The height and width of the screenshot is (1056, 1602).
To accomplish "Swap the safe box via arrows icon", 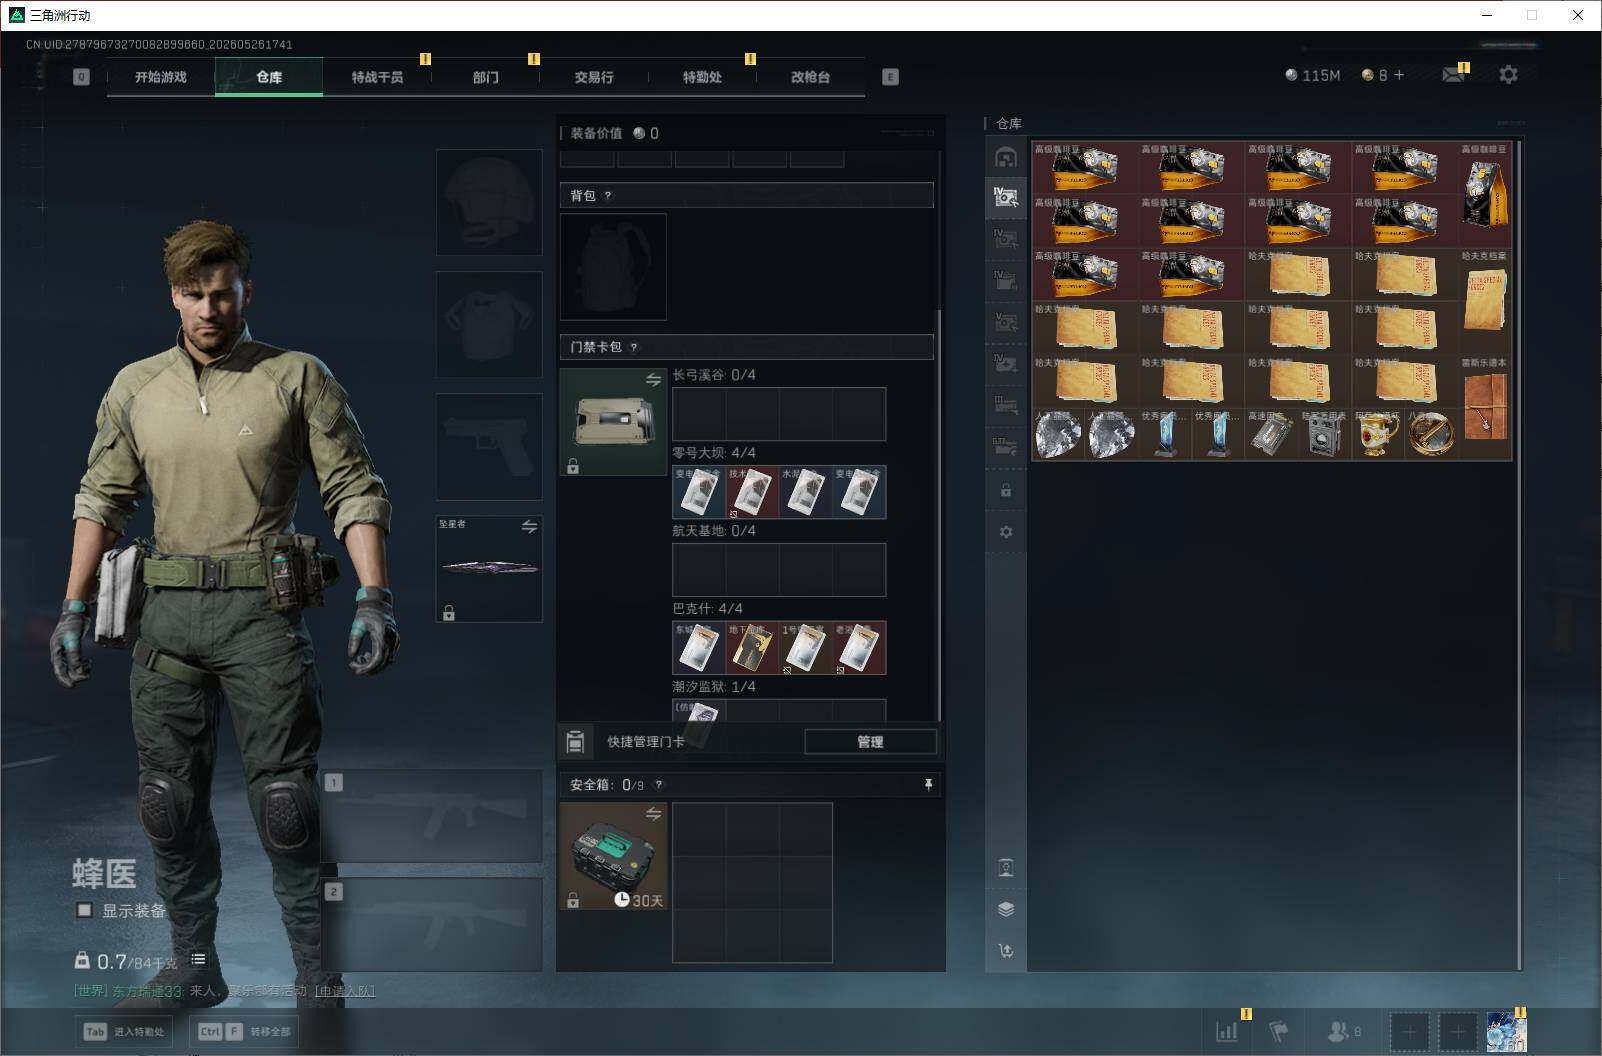I will tap(653, 813).
